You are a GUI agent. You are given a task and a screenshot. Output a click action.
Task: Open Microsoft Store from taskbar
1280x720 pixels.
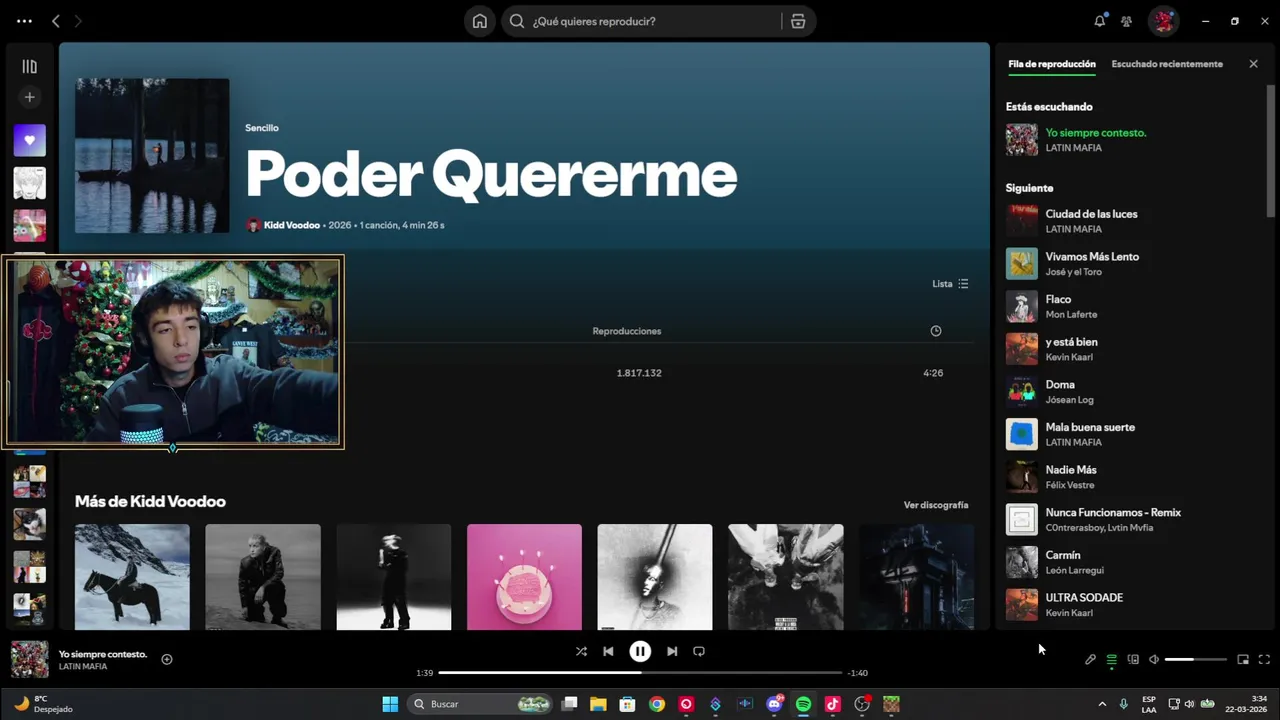pyautogui.click(x=627, y=704)
